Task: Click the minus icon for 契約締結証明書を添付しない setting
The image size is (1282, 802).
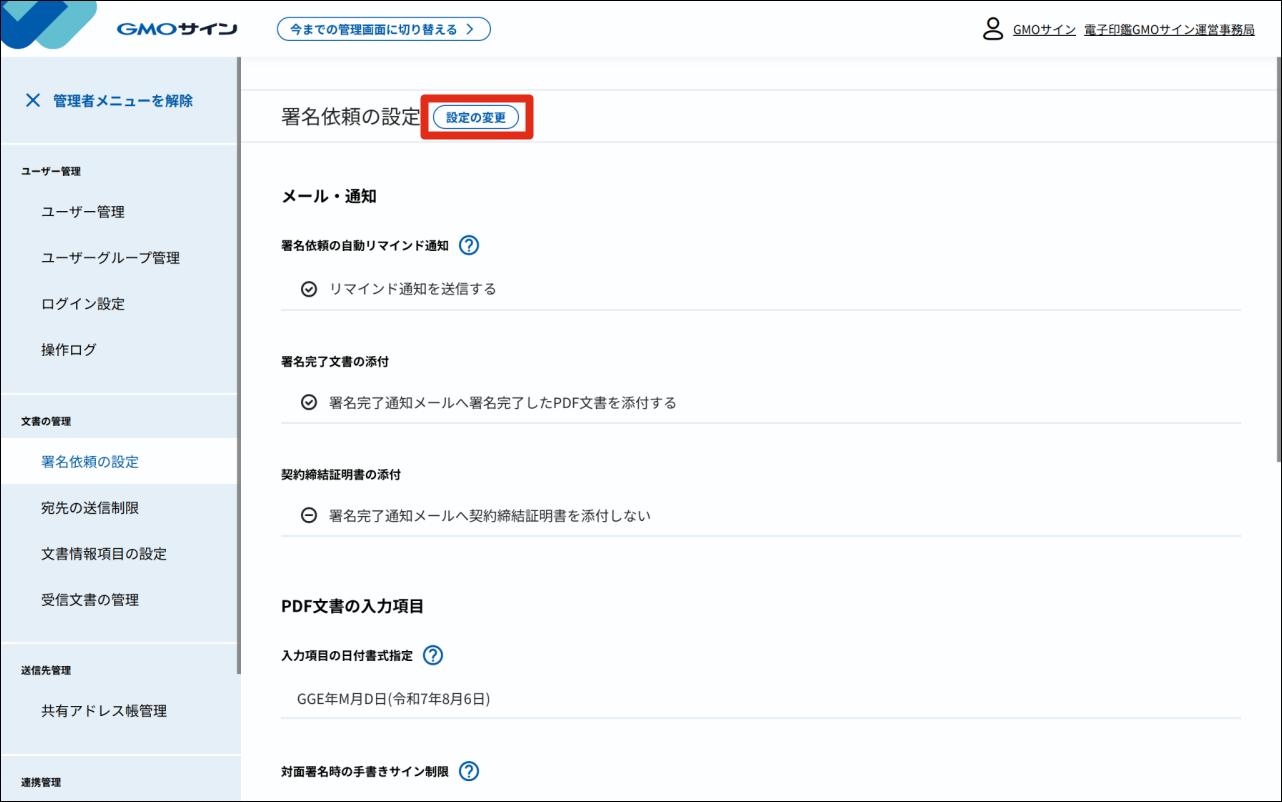Action: coord(307,515)
